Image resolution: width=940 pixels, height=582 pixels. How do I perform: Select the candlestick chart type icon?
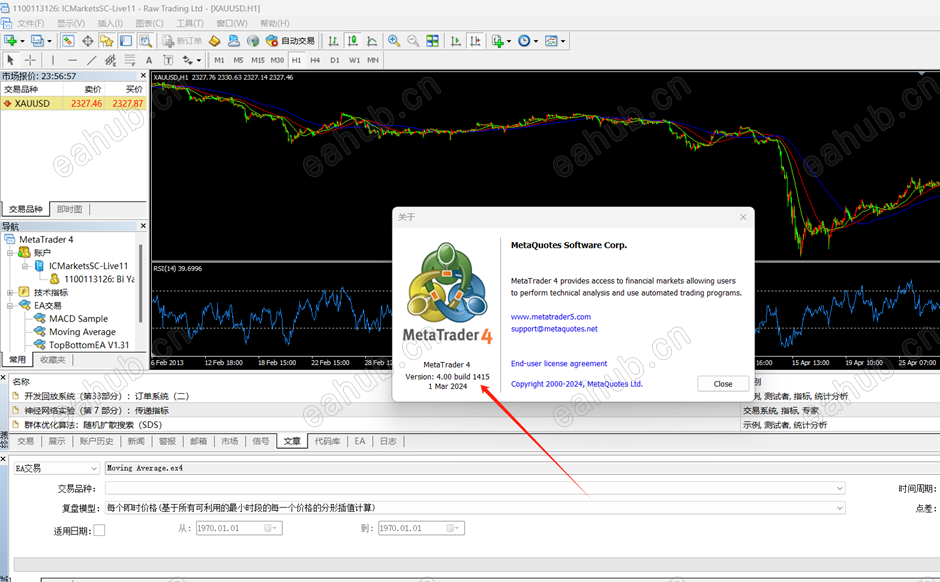pos(352,41)
